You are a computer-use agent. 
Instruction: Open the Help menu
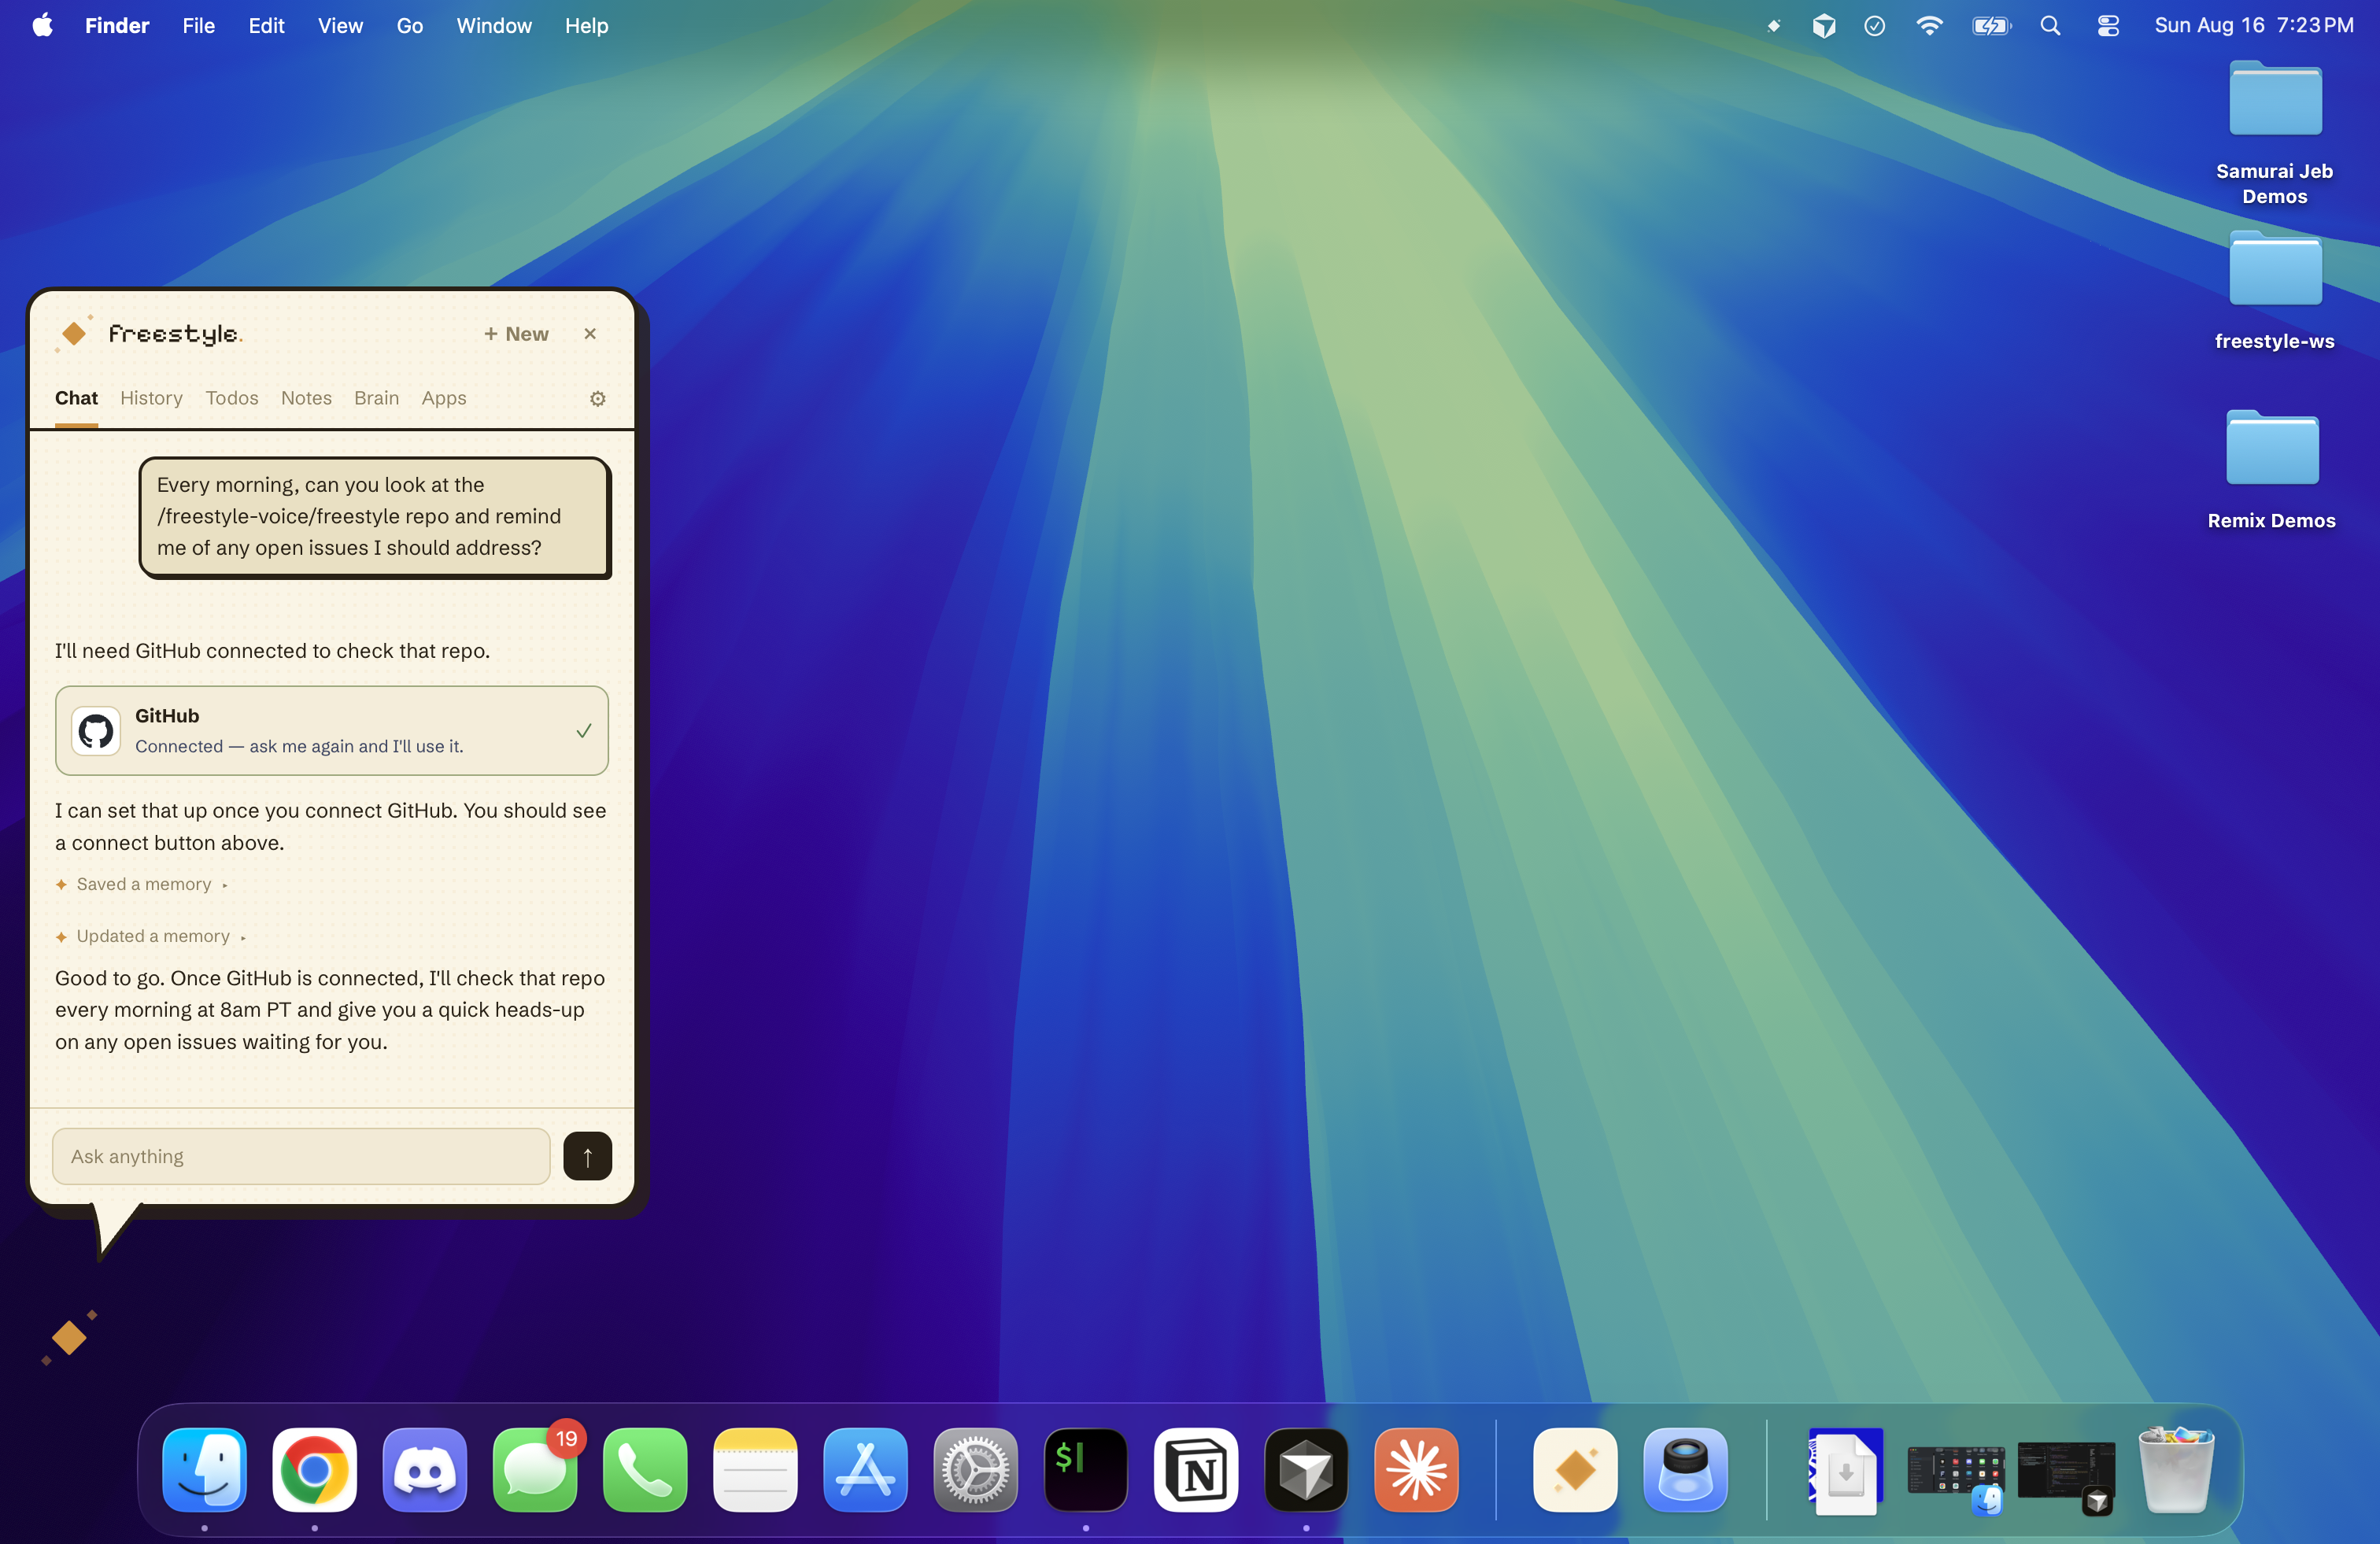586,25
